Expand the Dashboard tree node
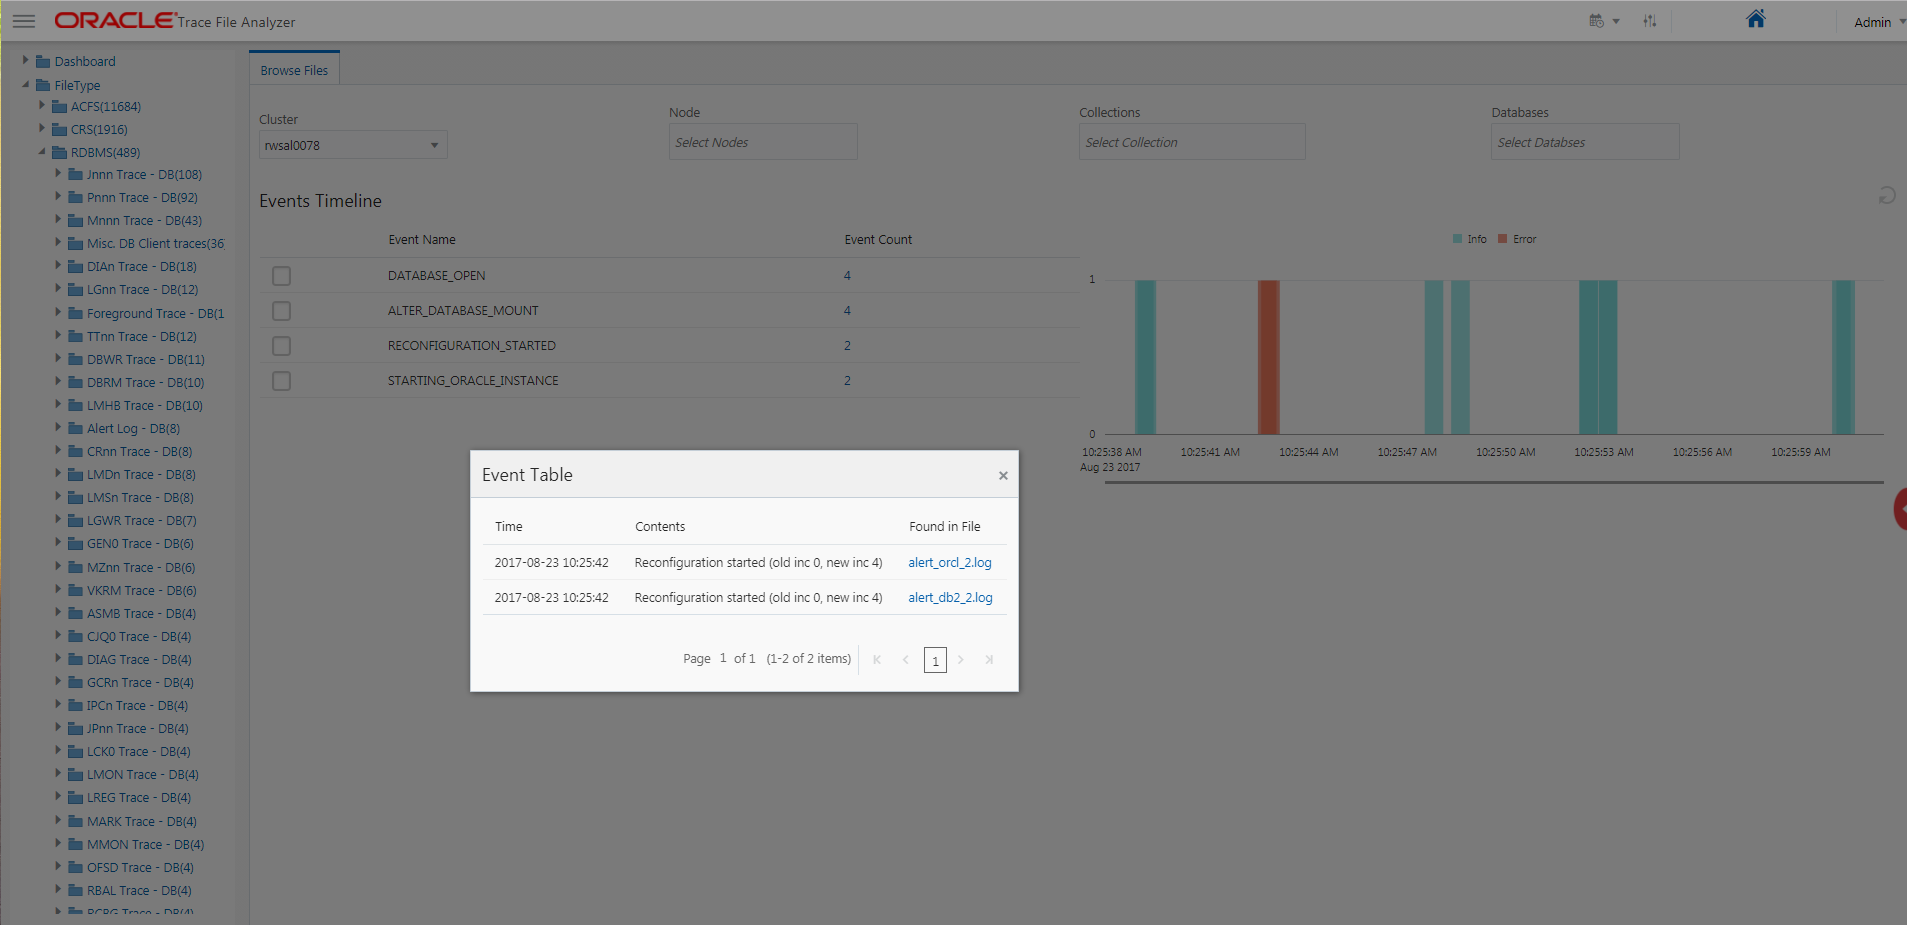The height and width of the screenshot is (925, 1907). 25,60
